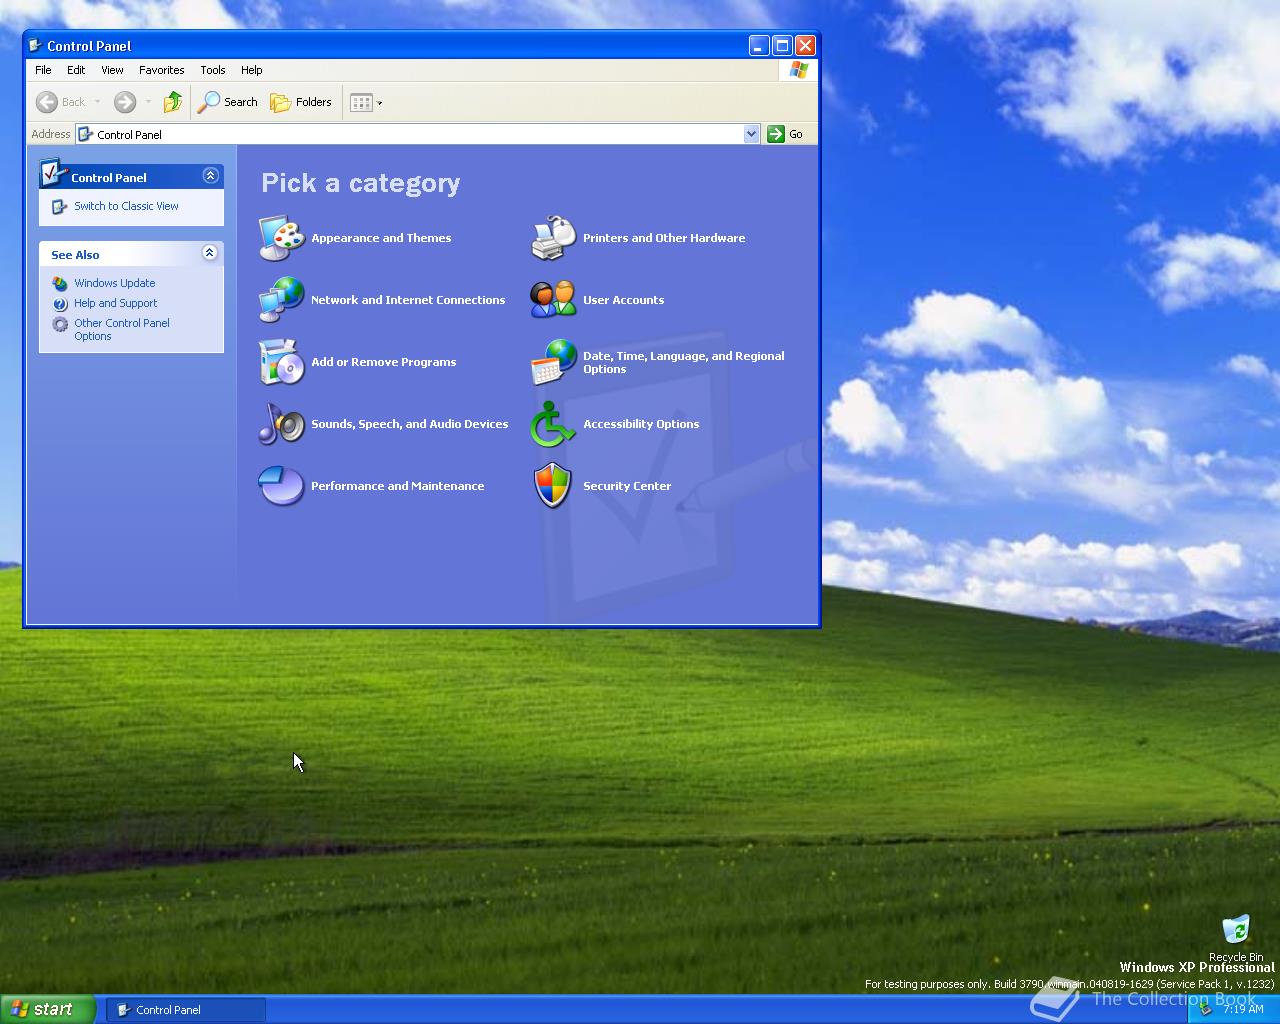This screenshot has height=1024, width=1280.
Task: Collapse the See Also section
Action: pos(209,252)
